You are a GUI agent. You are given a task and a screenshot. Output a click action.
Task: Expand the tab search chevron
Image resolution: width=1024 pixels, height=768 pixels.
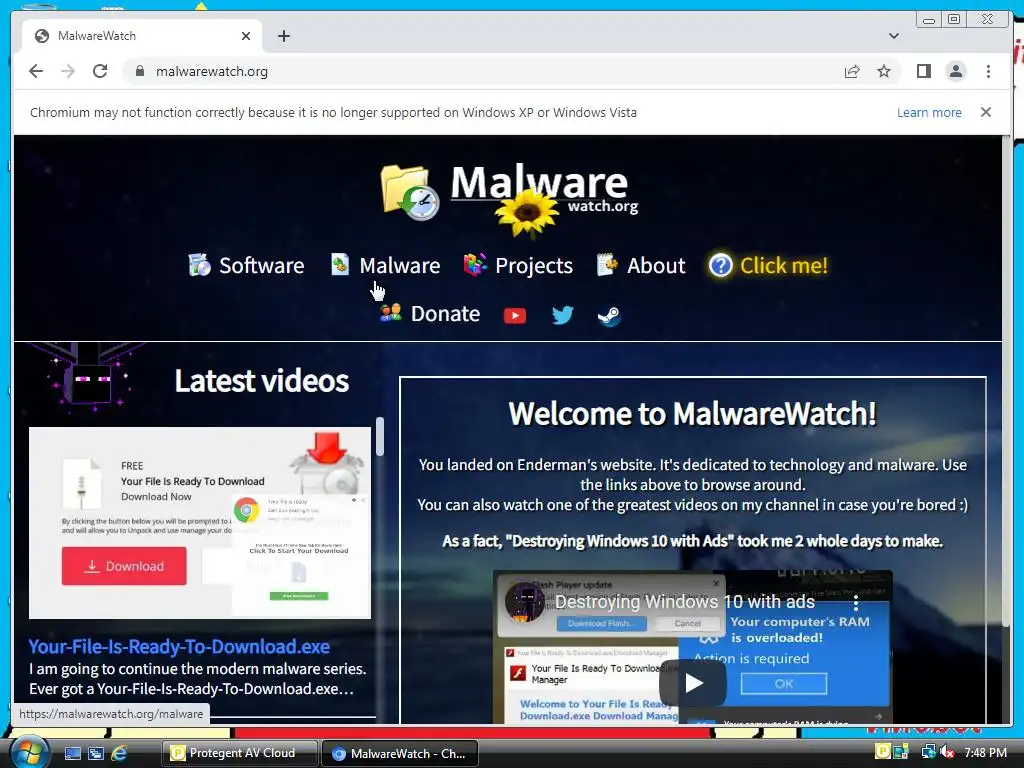[893, 36]
